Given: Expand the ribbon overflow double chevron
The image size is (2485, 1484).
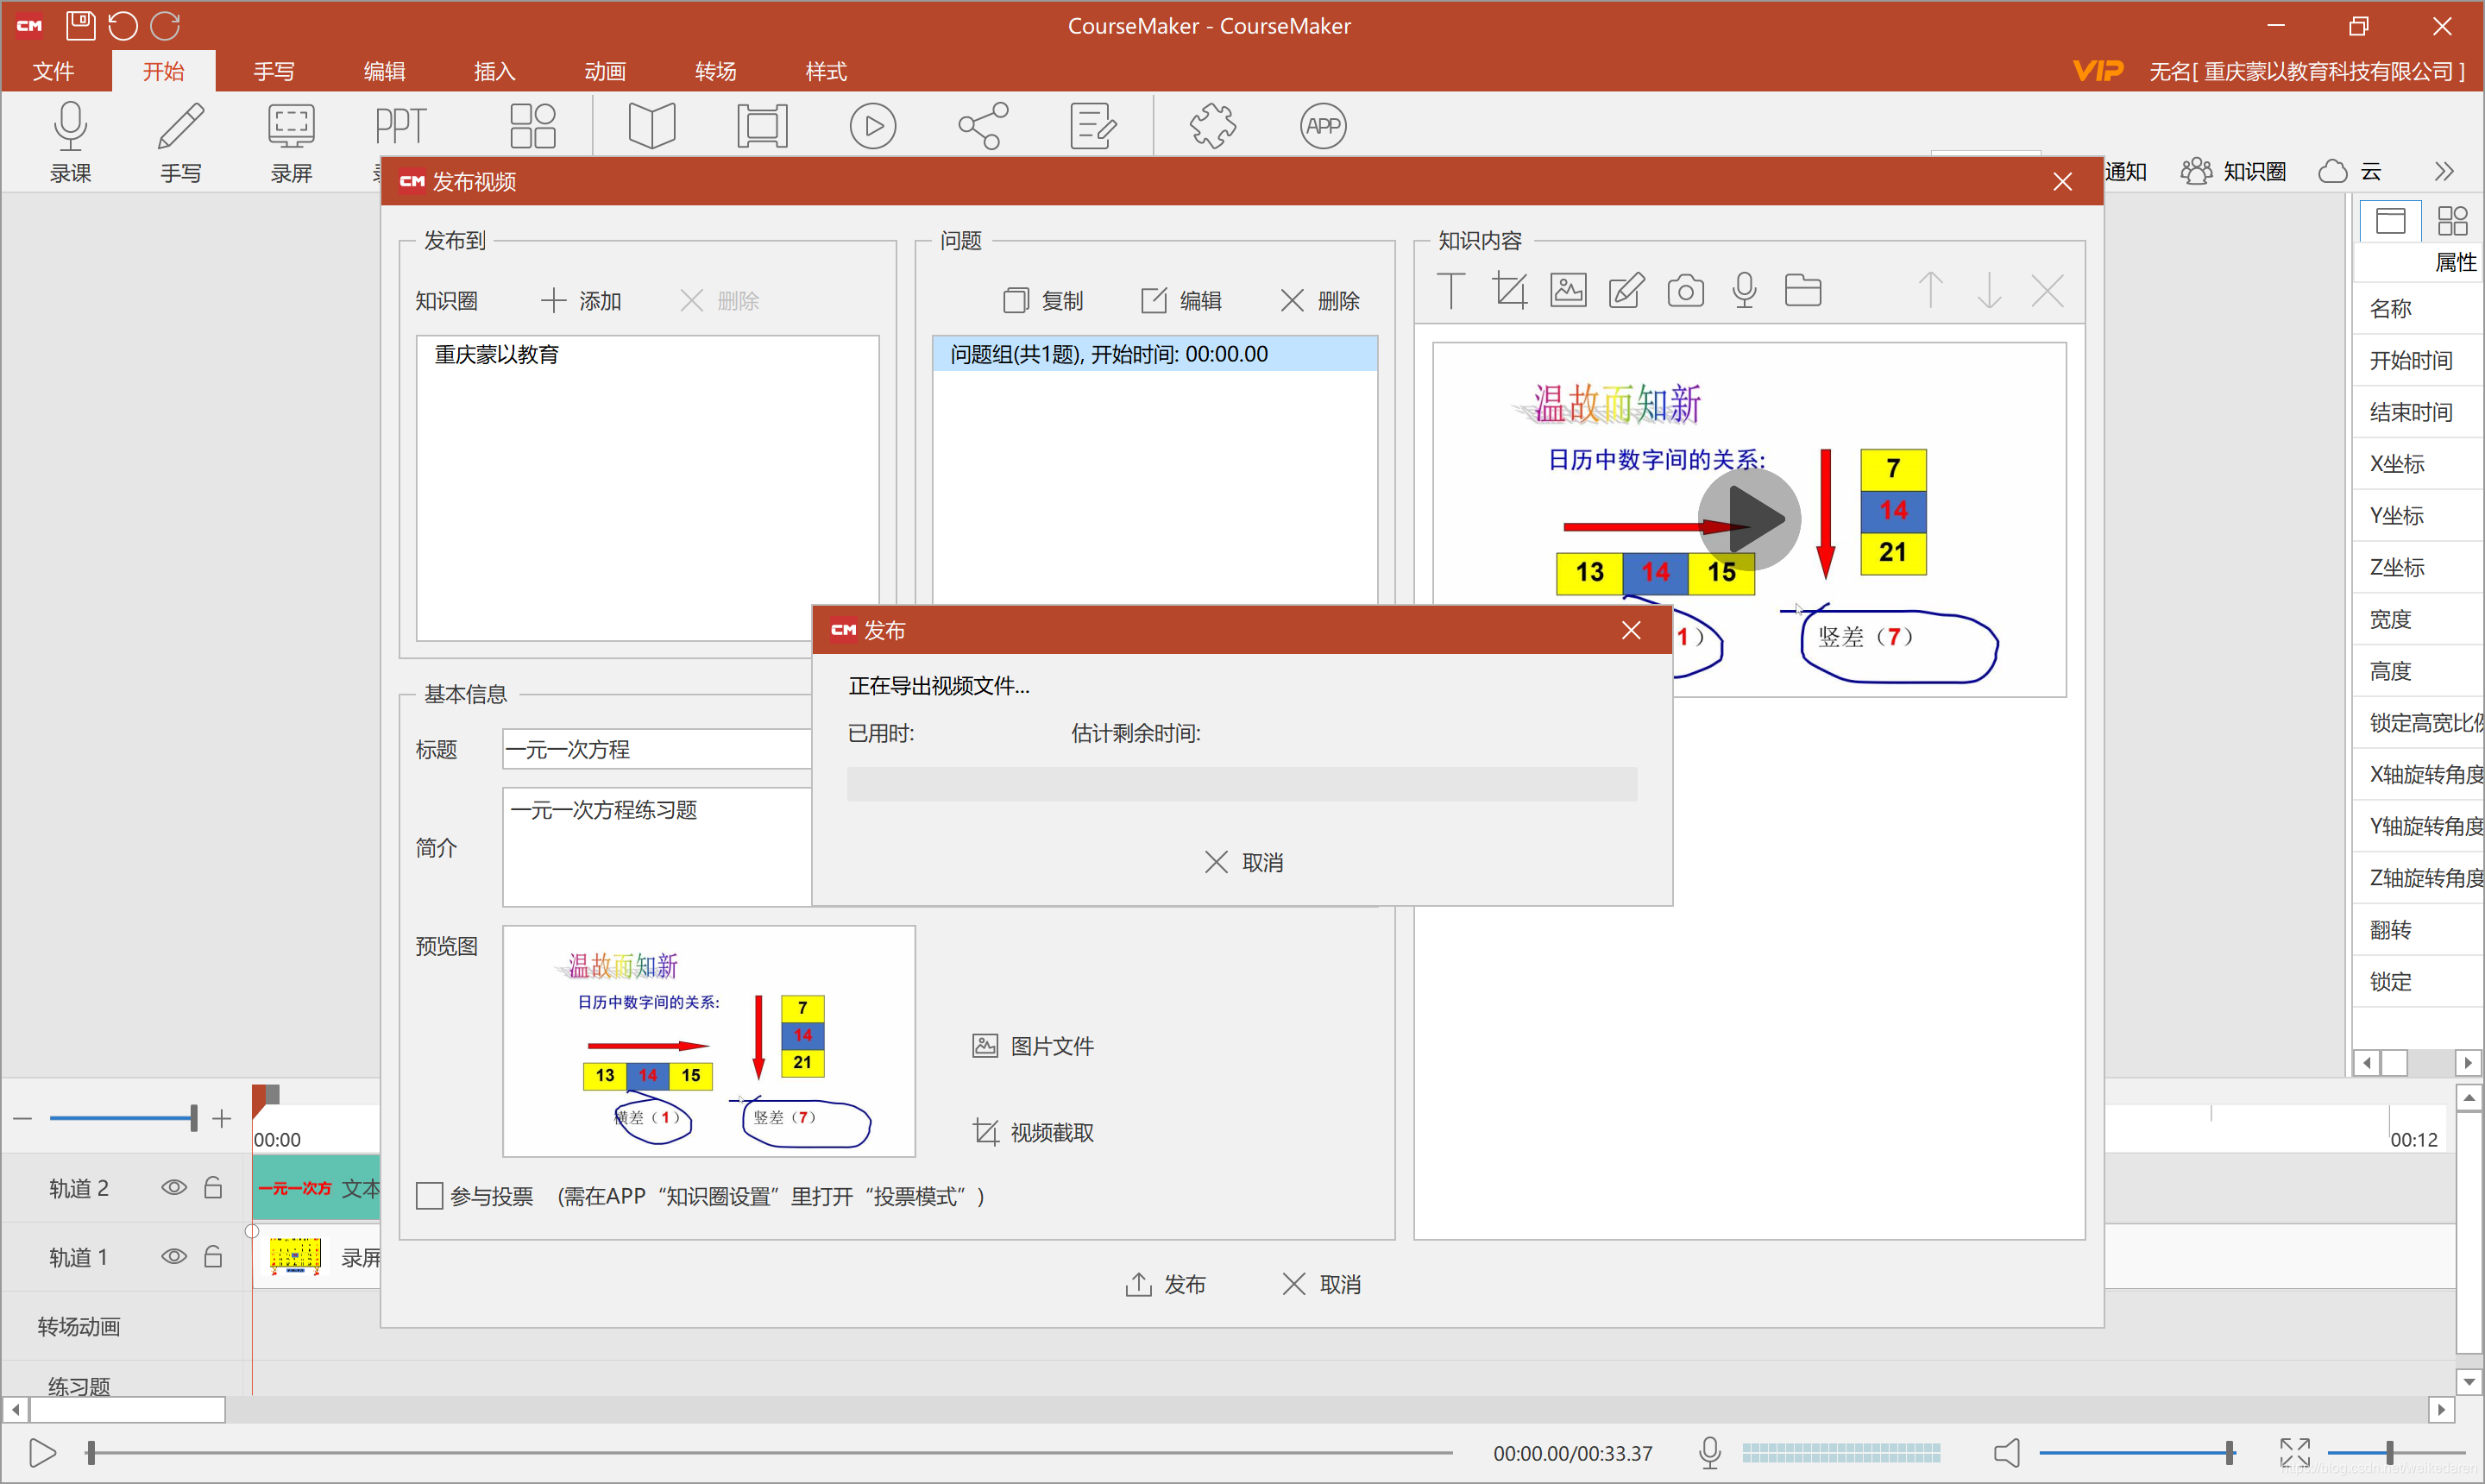Looking at the screenshot, I should pos(2443,171).
